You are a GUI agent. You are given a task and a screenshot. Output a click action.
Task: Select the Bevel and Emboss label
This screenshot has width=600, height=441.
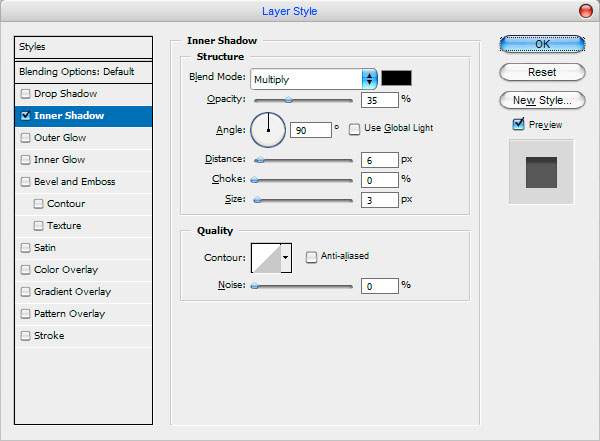pos(75,182)
